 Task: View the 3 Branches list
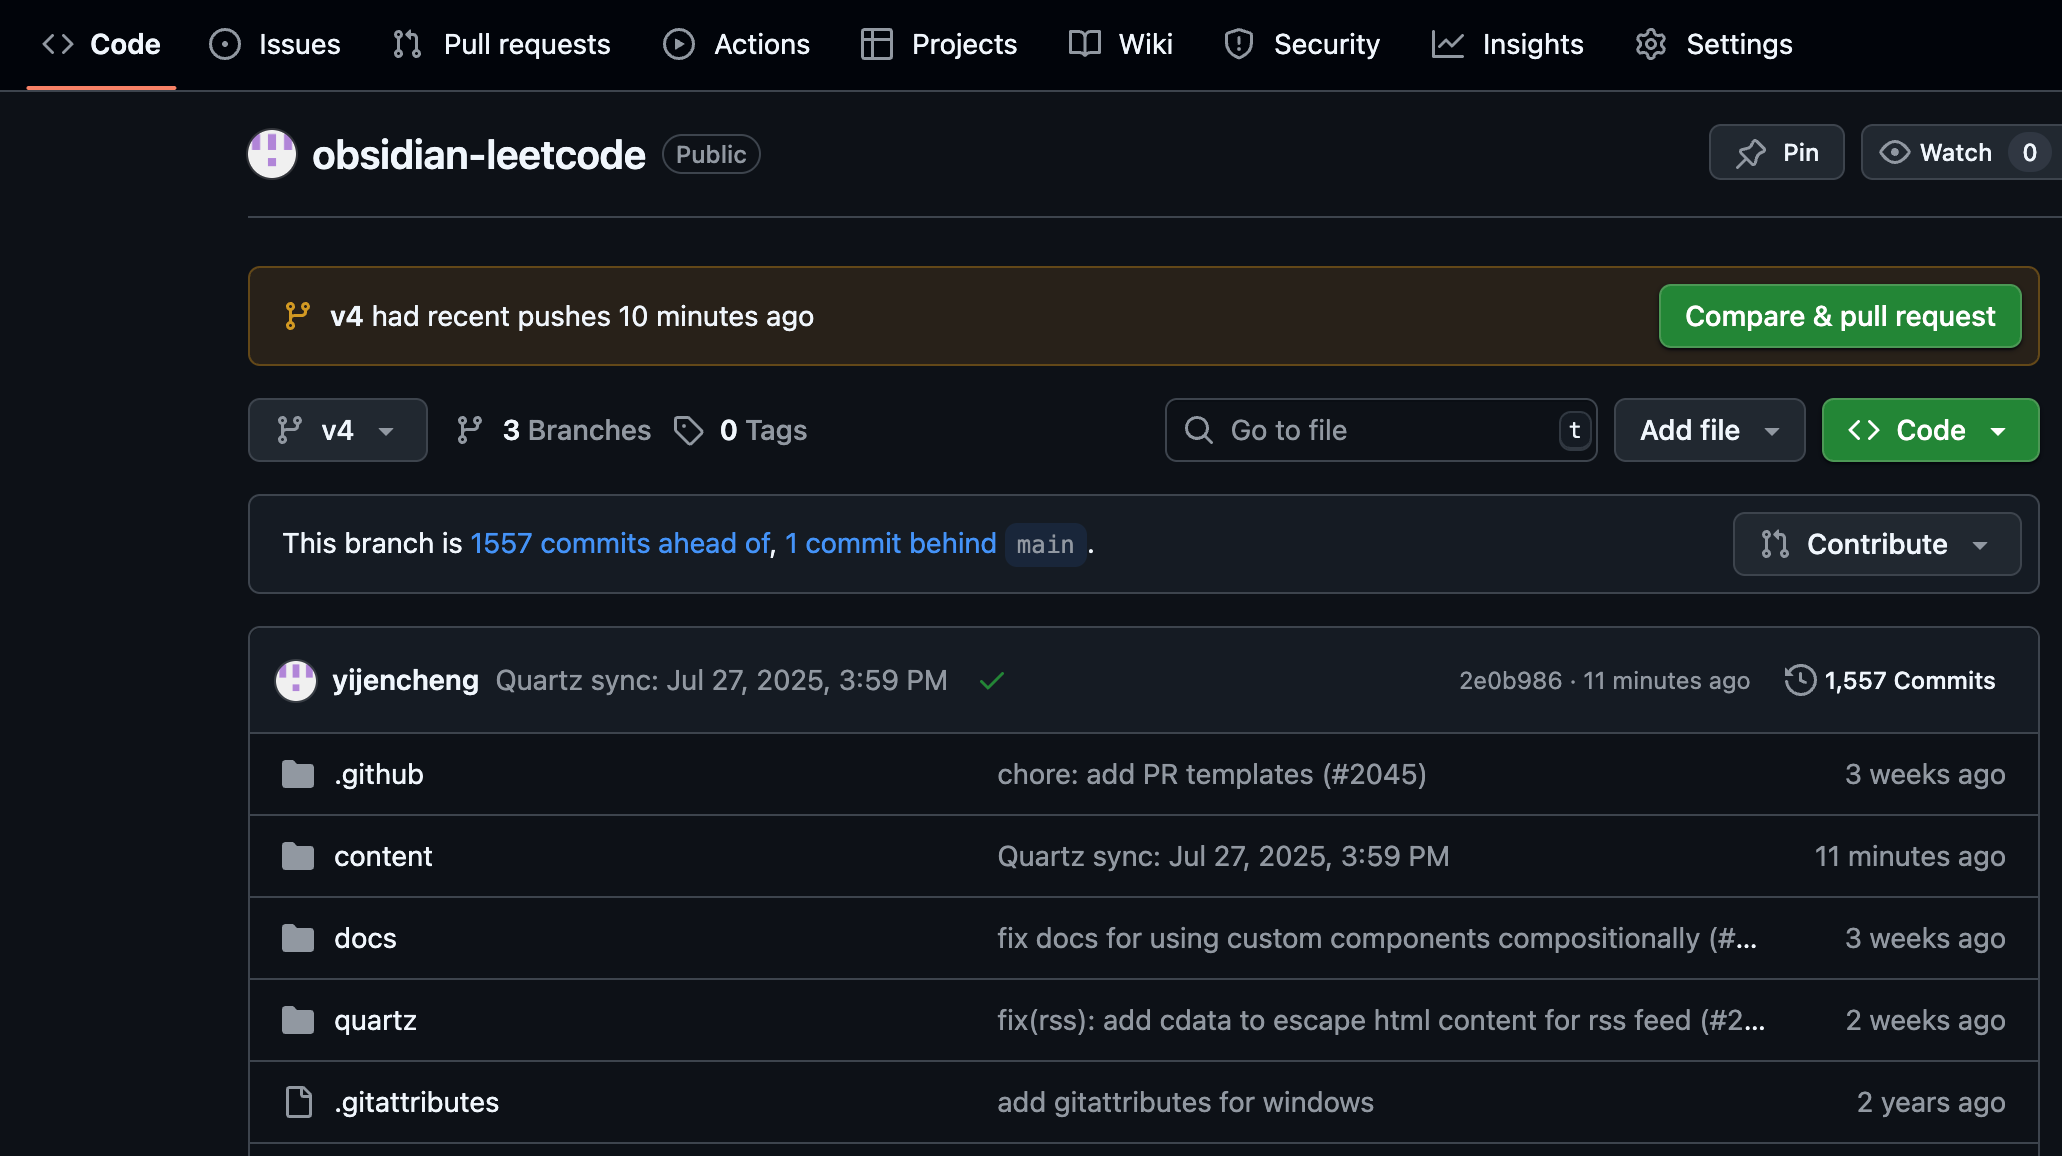tap(554, 430)
